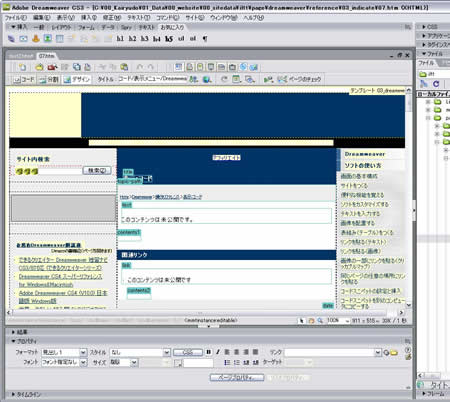Insert unordered list ul icon
450x402 pixels.
[181, 39]
